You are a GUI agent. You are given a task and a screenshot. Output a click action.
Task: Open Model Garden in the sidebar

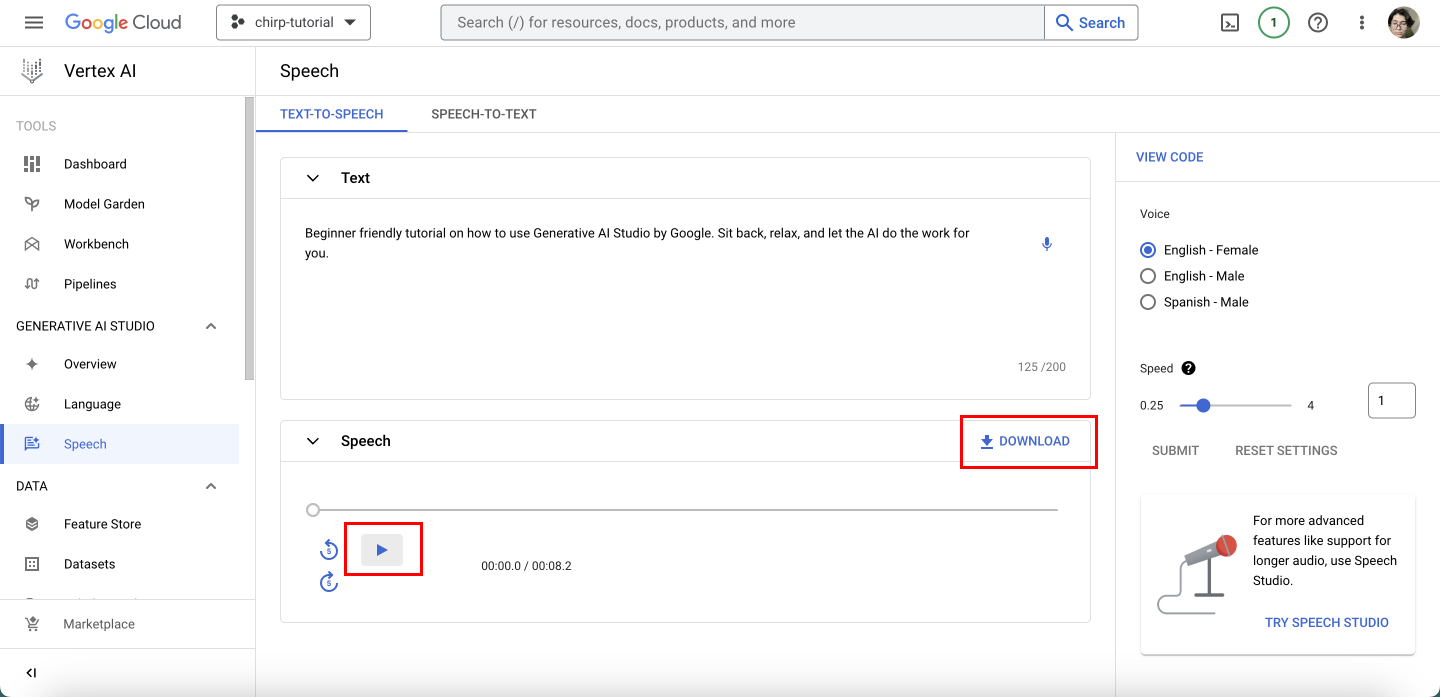coord(104,204)
